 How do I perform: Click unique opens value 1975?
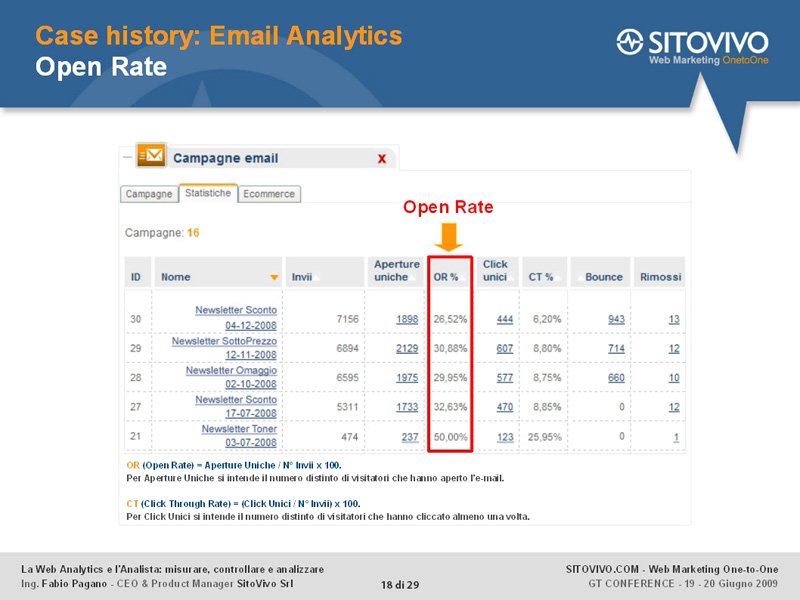pyautogui.click(x=407, y=378)
